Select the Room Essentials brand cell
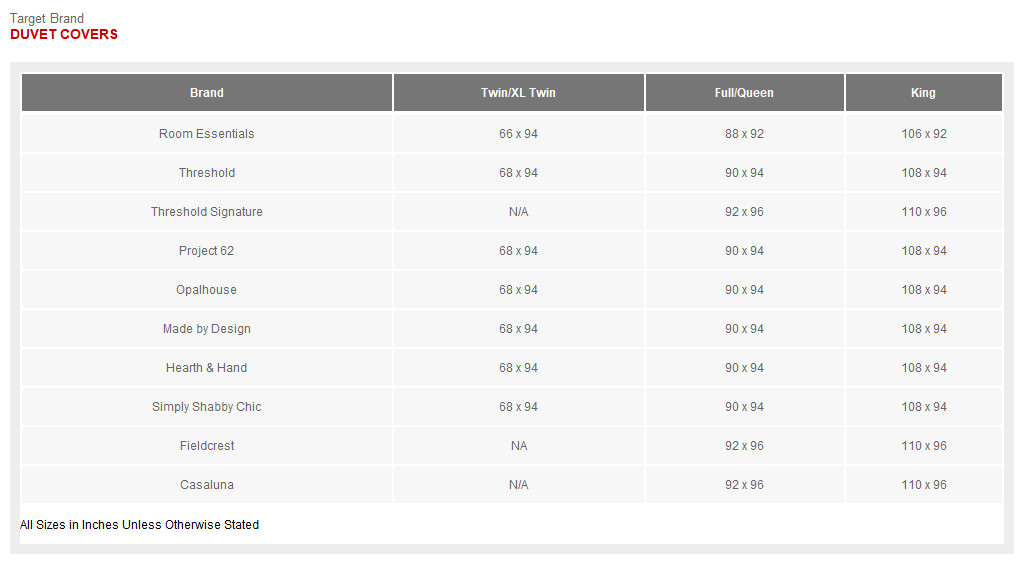Screen dimensions: 1024x569 click(x=207, y=134)
